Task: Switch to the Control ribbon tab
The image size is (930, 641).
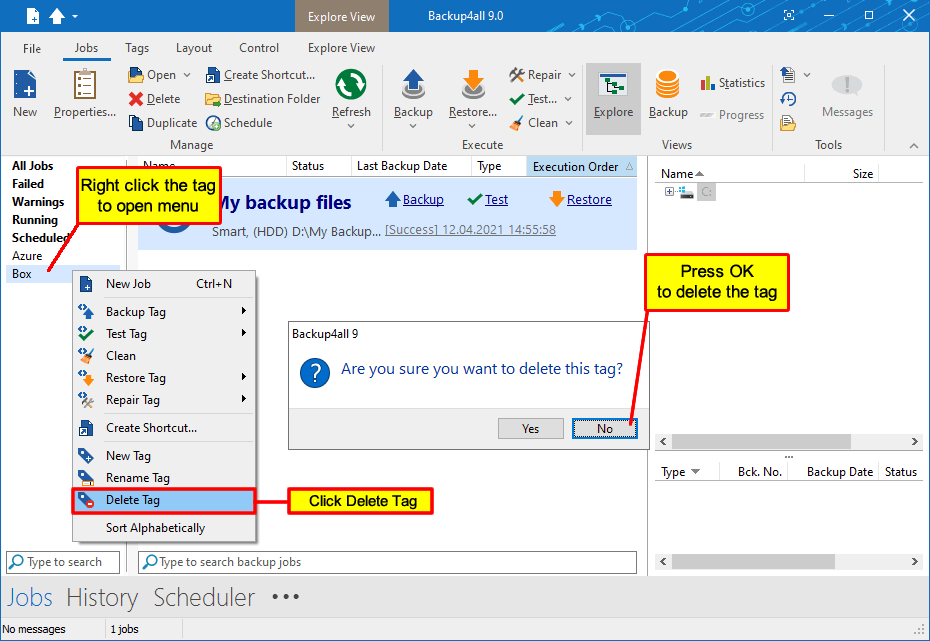Action: [x=259, y=48]
